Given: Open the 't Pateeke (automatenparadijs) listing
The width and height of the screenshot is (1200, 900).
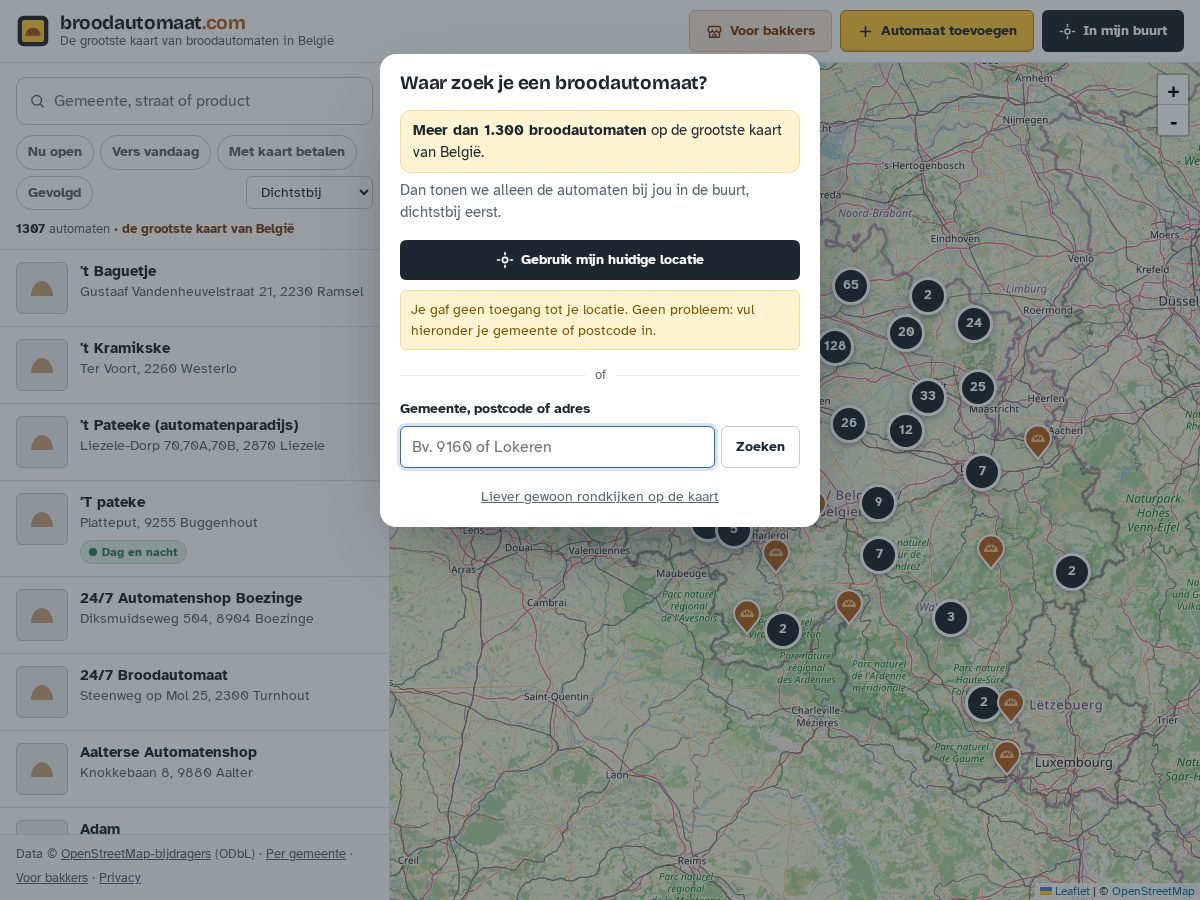Looking at the screenshot, I should tap(194, 442).
